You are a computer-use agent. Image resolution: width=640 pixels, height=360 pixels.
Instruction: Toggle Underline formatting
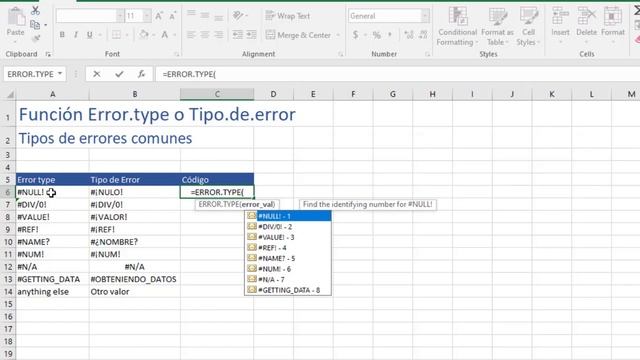coord(89,35)
